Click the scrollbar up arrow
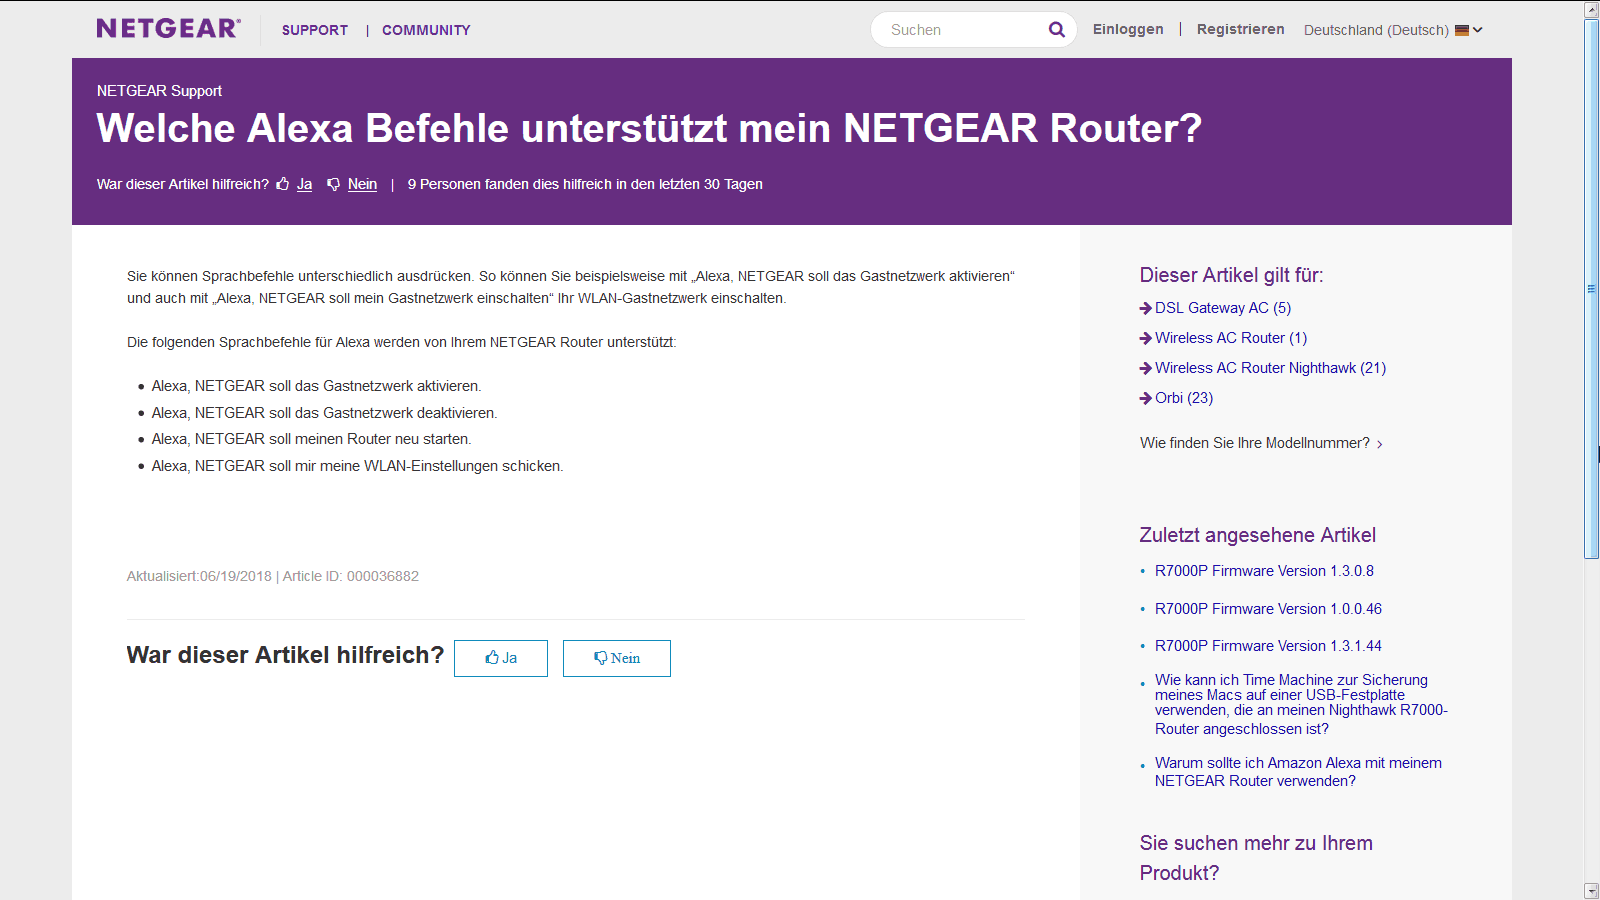This screenshot has width=1600, height=900. click(x=1591, y=10)
